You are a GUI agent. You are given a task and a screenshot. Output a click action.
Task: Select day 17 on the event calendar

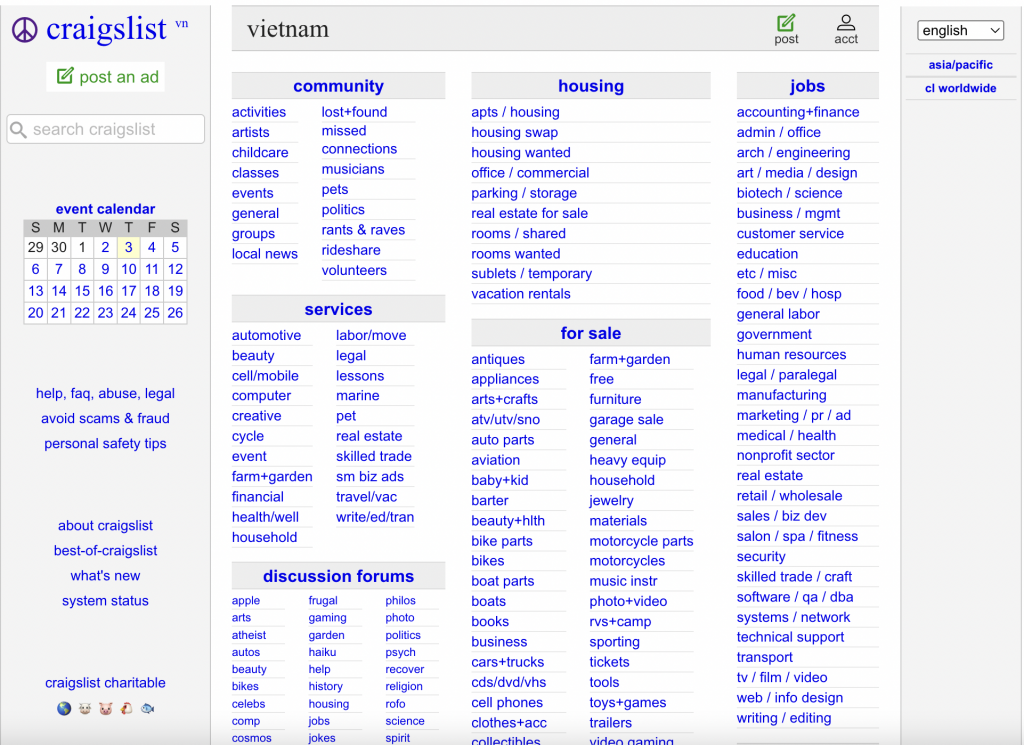click(129, 291)
